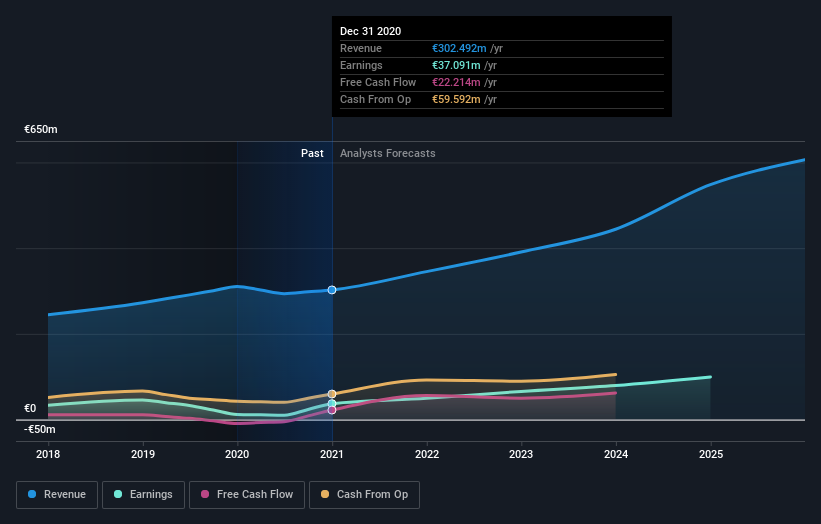Click the Earnings row label in tooltip
The height and width of the screenshot is (524, 821).
[x=361, y=65]
